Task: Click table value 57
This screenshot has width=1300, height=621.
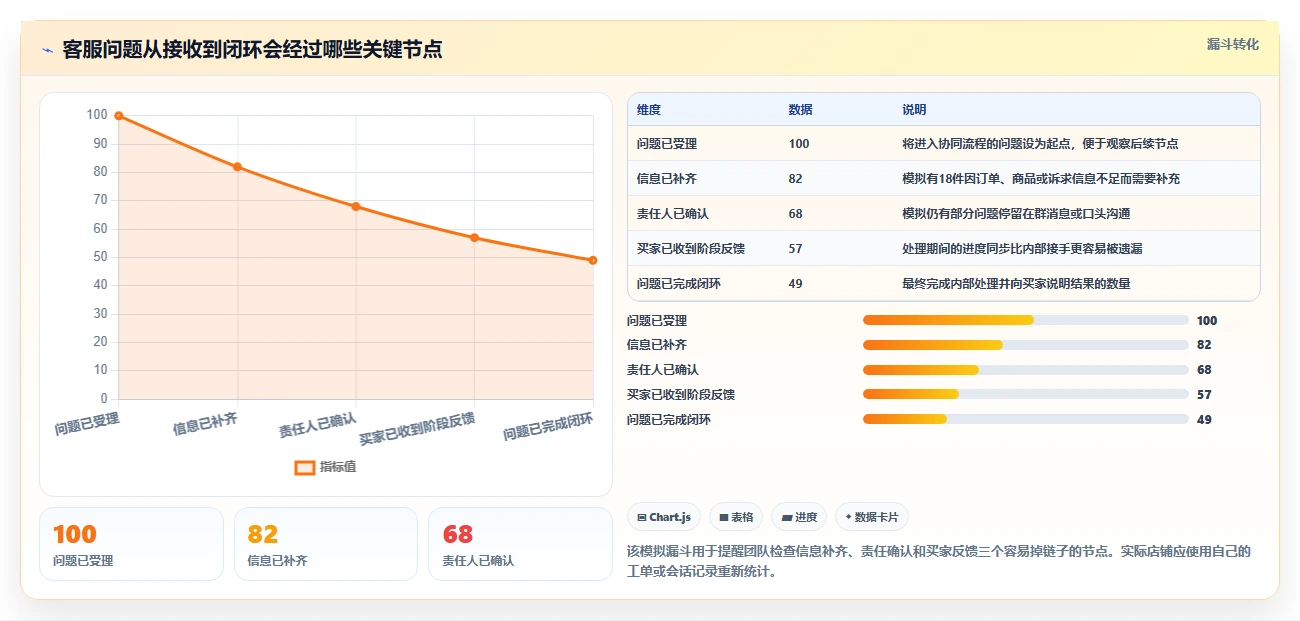Action: click(795, 249)
